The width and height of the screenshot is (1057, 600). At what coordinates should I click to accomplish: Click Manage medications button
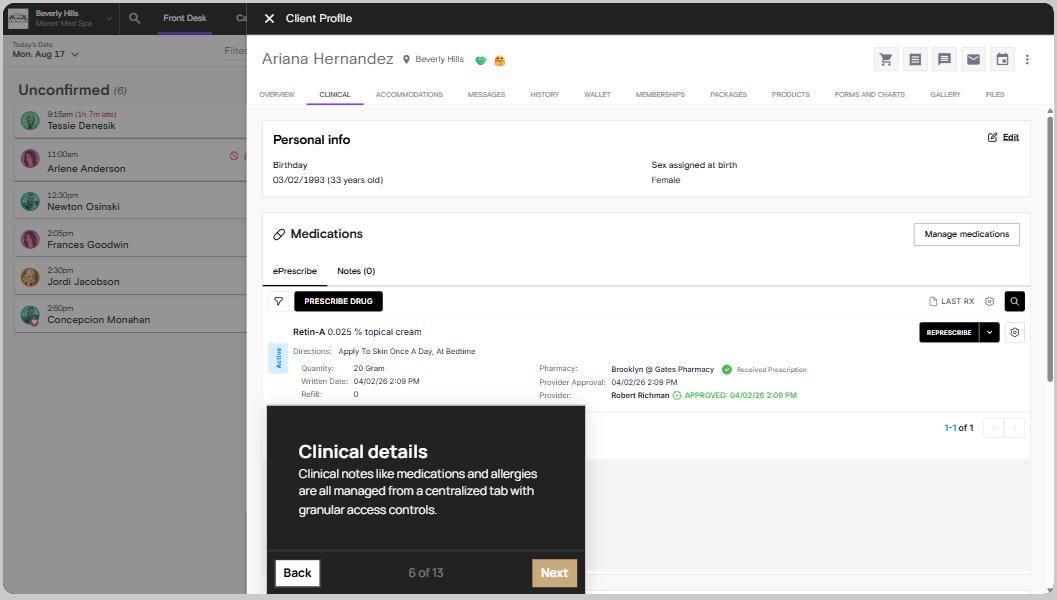pos(967,235)
